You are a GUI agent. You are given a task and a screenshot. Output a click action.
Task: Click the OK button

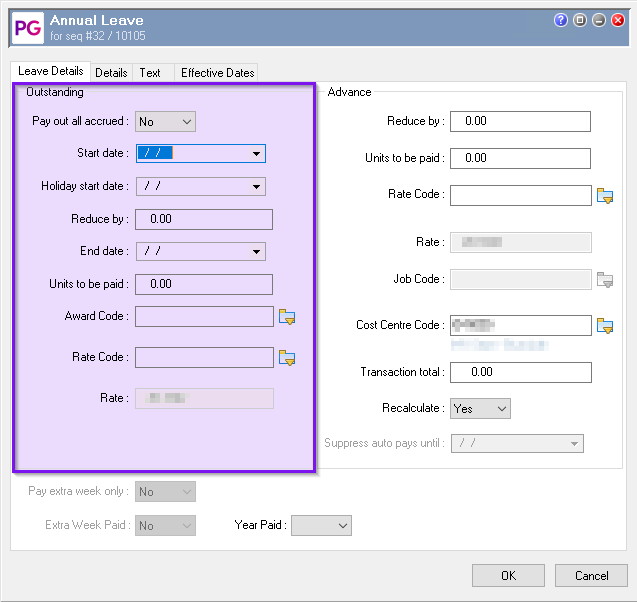(508, 576)
